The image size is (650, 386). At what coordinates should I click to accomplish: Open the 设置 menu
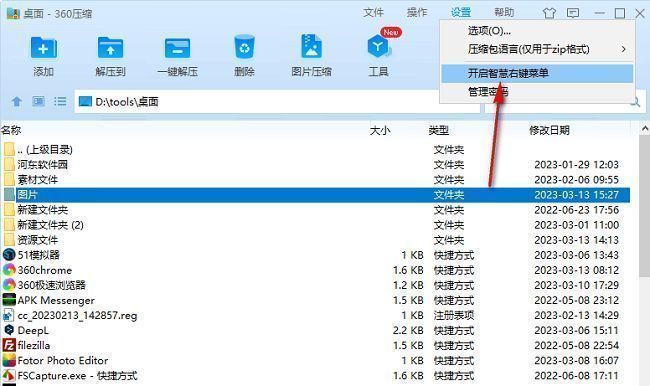(x=461, y=12)
